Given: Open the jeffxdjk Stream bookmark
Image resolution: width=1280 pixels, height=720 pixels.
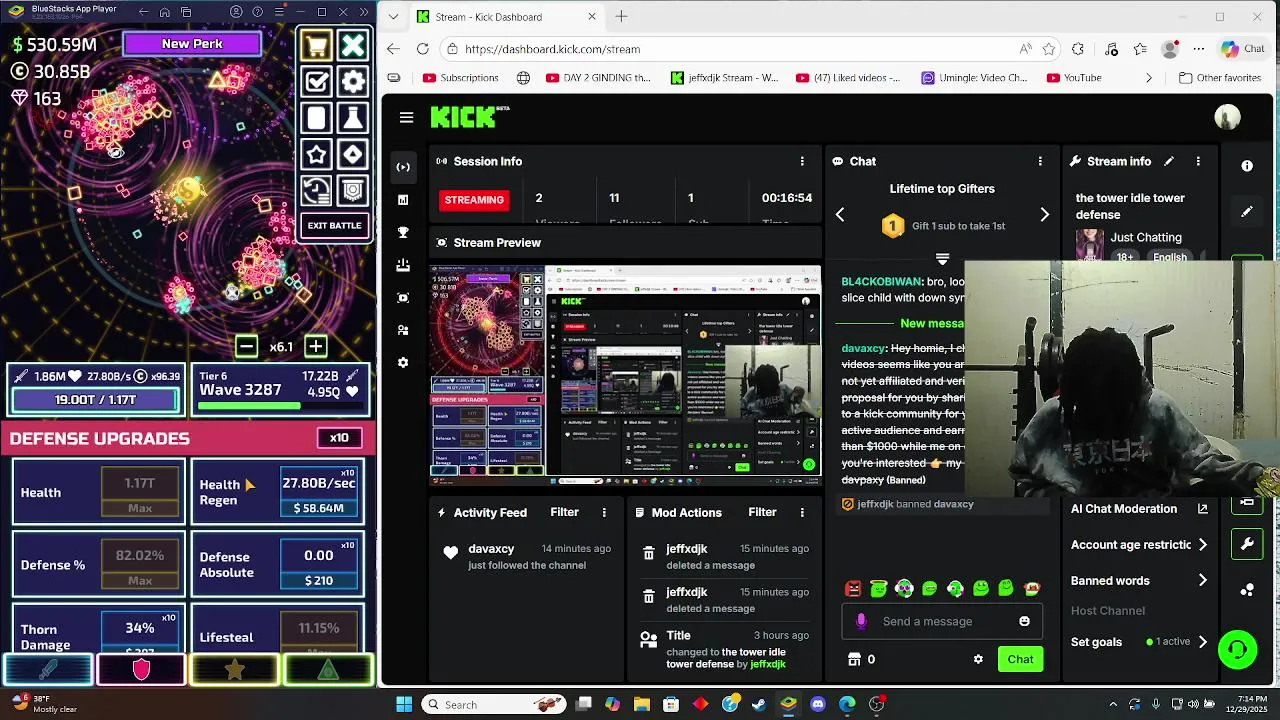Looking at the screenshot, I should click(x=724, y=78).
